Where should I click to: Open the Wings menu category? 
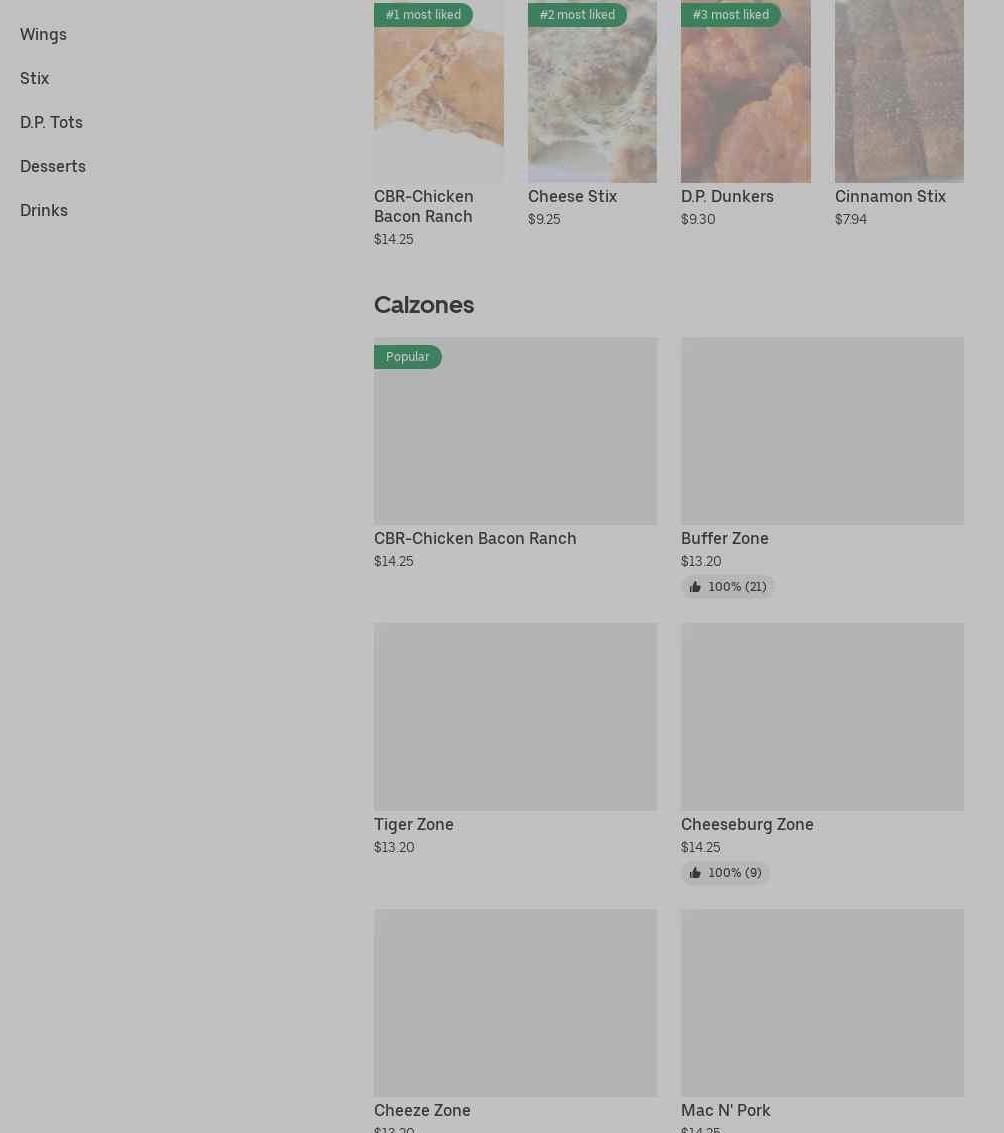[x=43, y=34]
